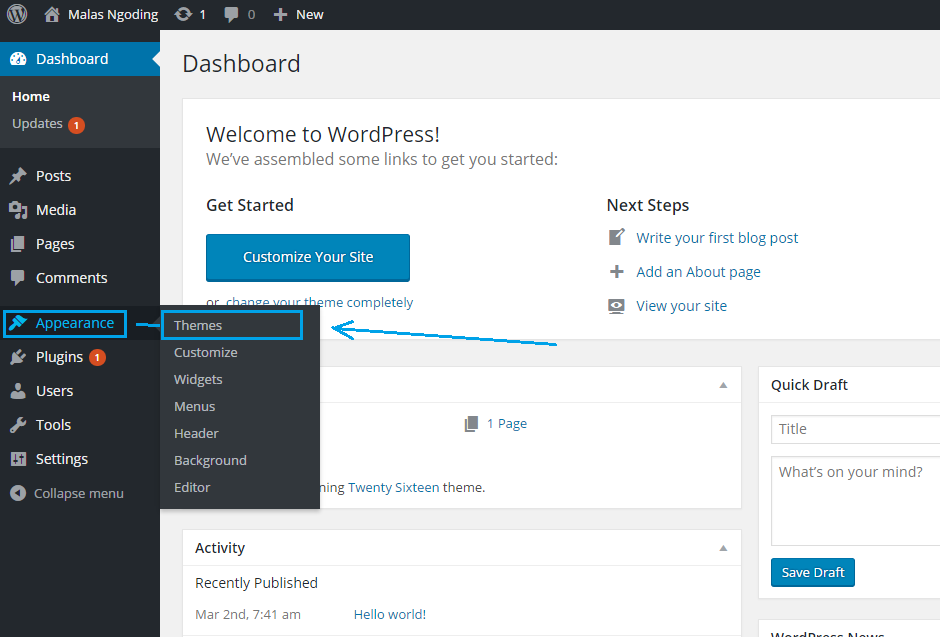This screenshot has width=940, height=637.
Task: Click the plus New icon in admin bar
Action: coord(281,14)
